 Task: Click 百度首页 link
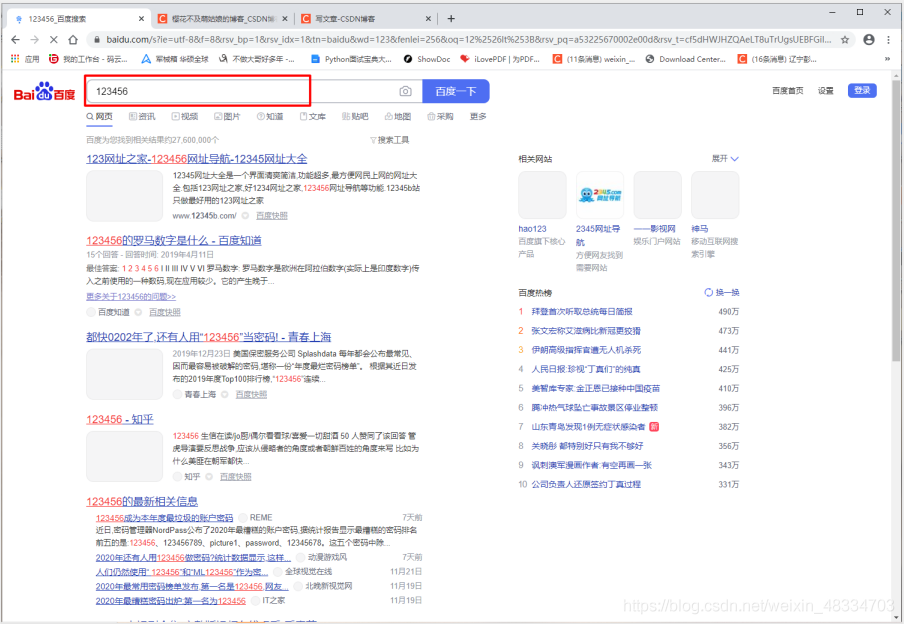[x=788, y=91]
